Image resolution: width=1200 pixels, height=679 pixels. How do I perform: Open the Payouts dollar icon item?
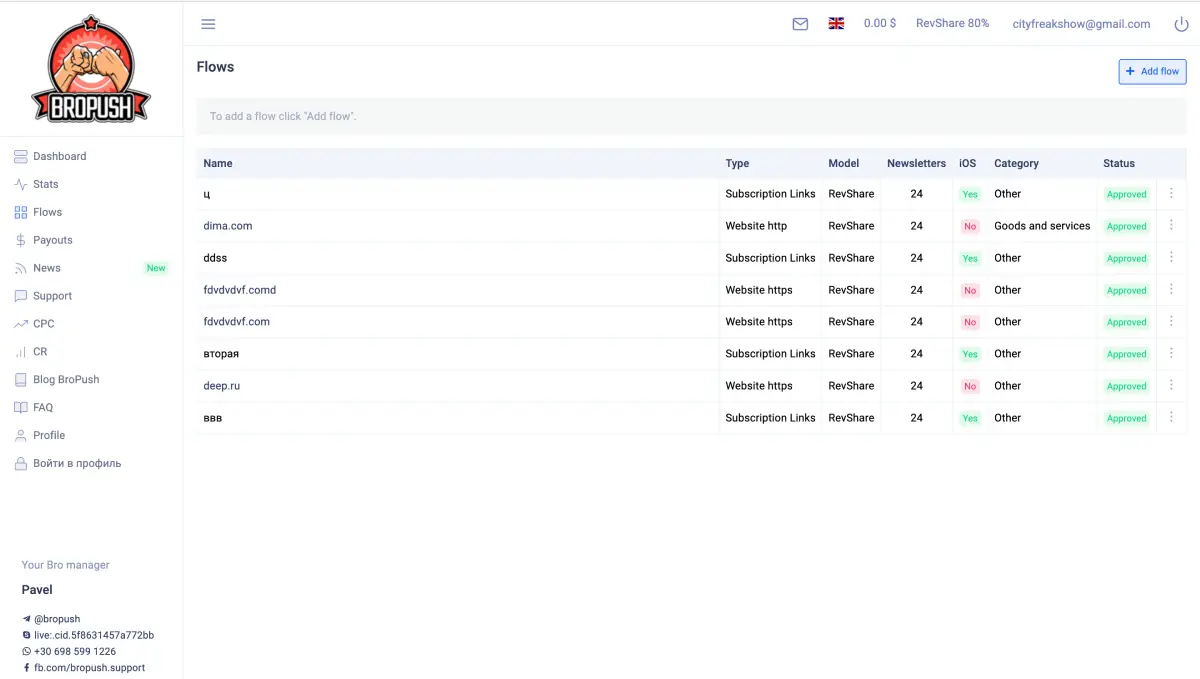pyautogui.click(x=52, y=240)
